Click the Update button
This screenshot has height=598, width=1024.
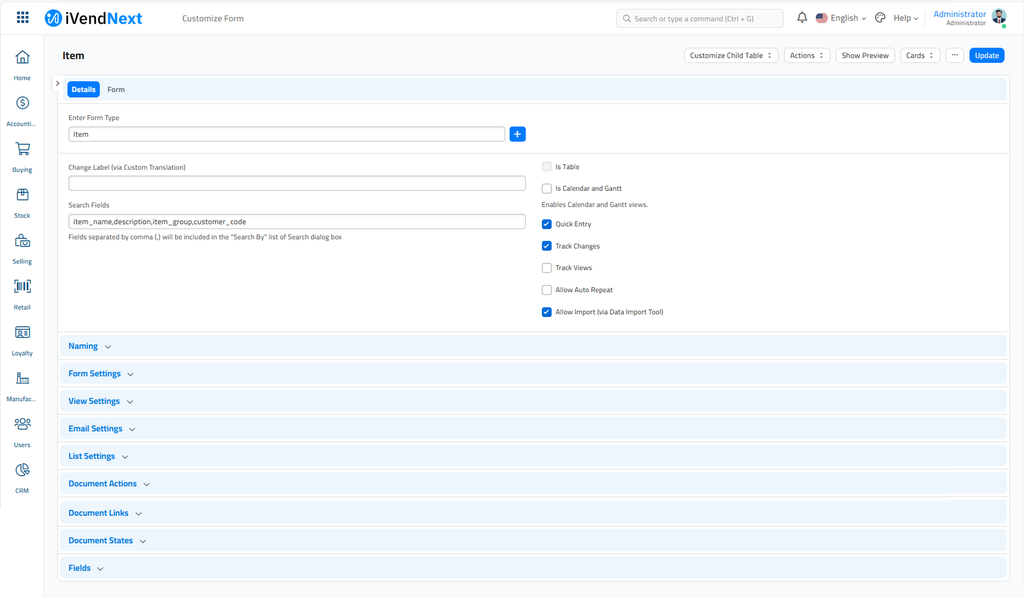986,55
